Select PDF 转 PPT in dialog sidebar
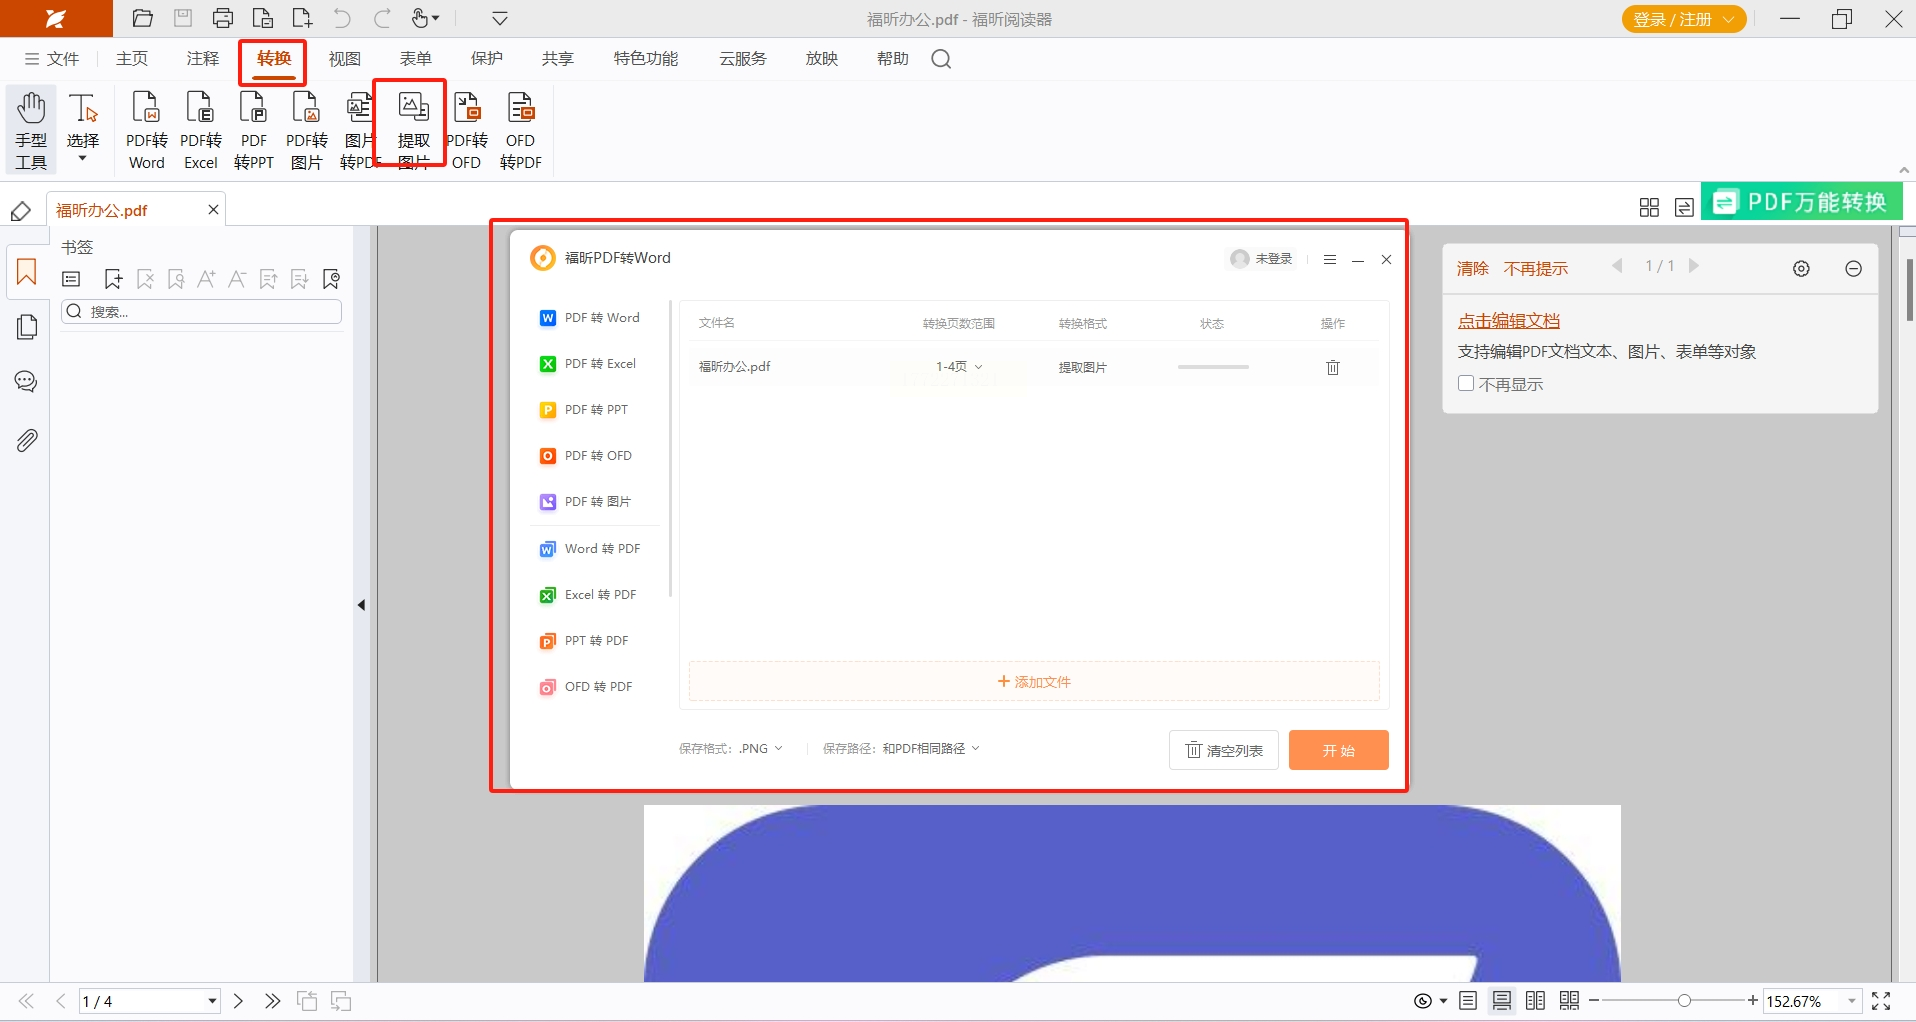The image size is (1916, 1022). pyautogui.click(x=595, y=410)
